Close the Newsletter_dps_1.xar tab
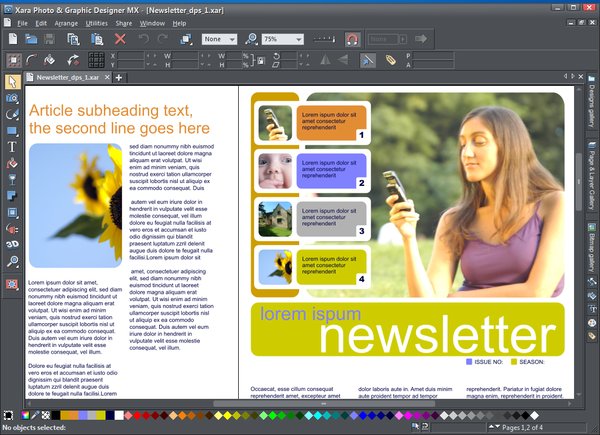600x435 pixels. pyautogui.click(x=107, y=77)
